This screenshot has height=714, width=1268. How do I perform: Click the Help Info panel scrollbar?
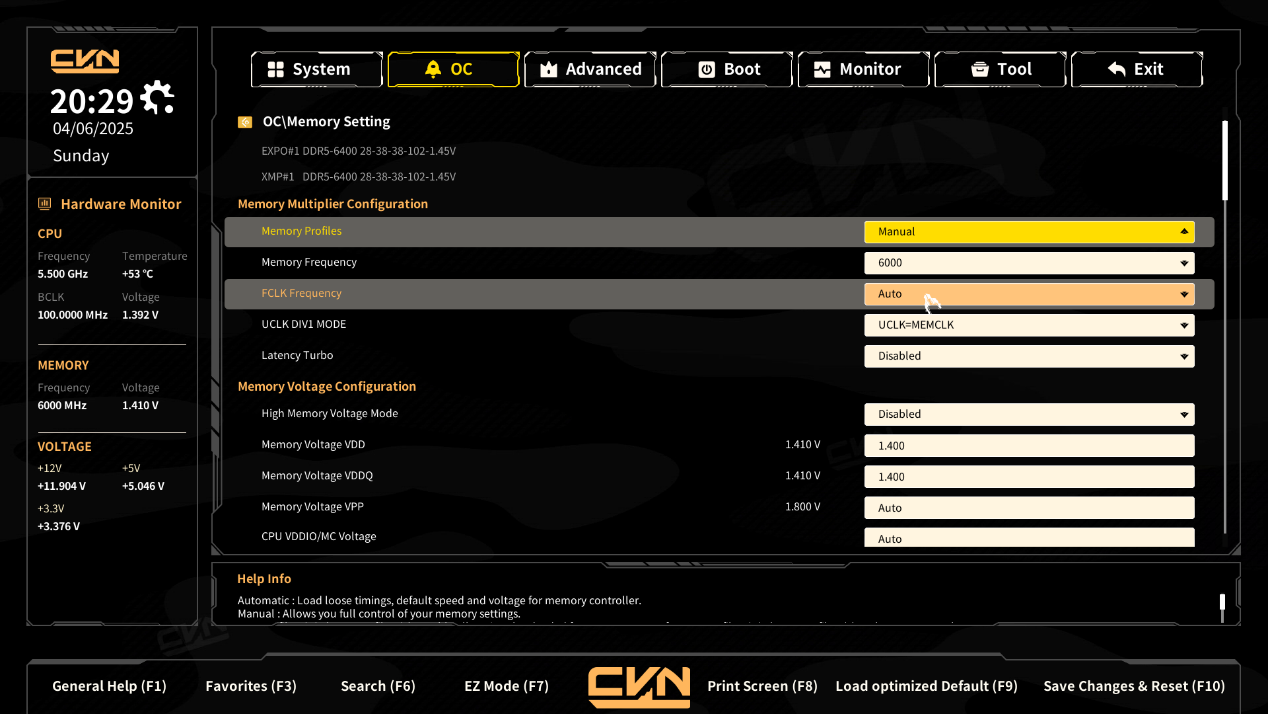coord(1222,602)
